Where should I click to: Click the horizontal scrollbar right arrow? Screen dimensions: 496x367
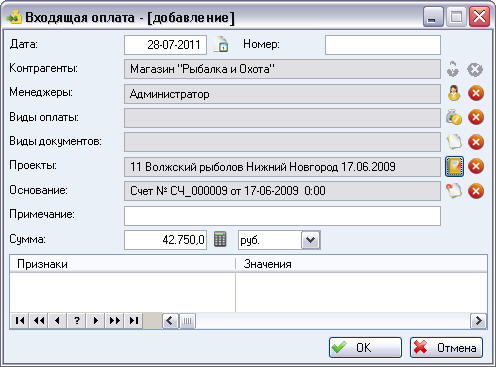tap(478, 321)
